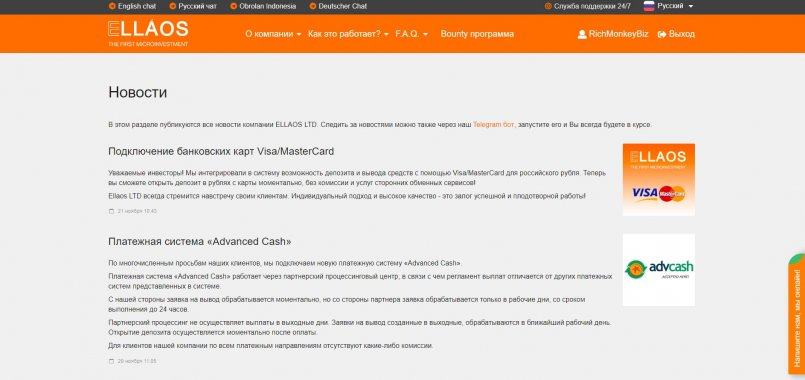
Task: Open the Напишите нам, мы онлайн chat widget
Action: click(x=797, y=313)
